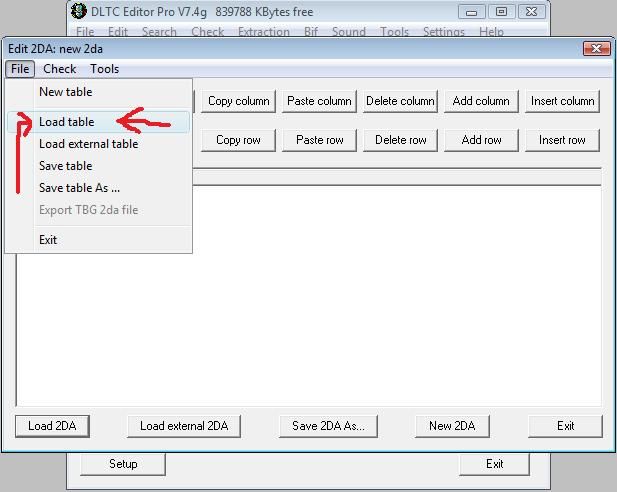Click the New 2DA button
Viewport: 617px width, 492px height.
pyautogui.click(x=452, y=426)
